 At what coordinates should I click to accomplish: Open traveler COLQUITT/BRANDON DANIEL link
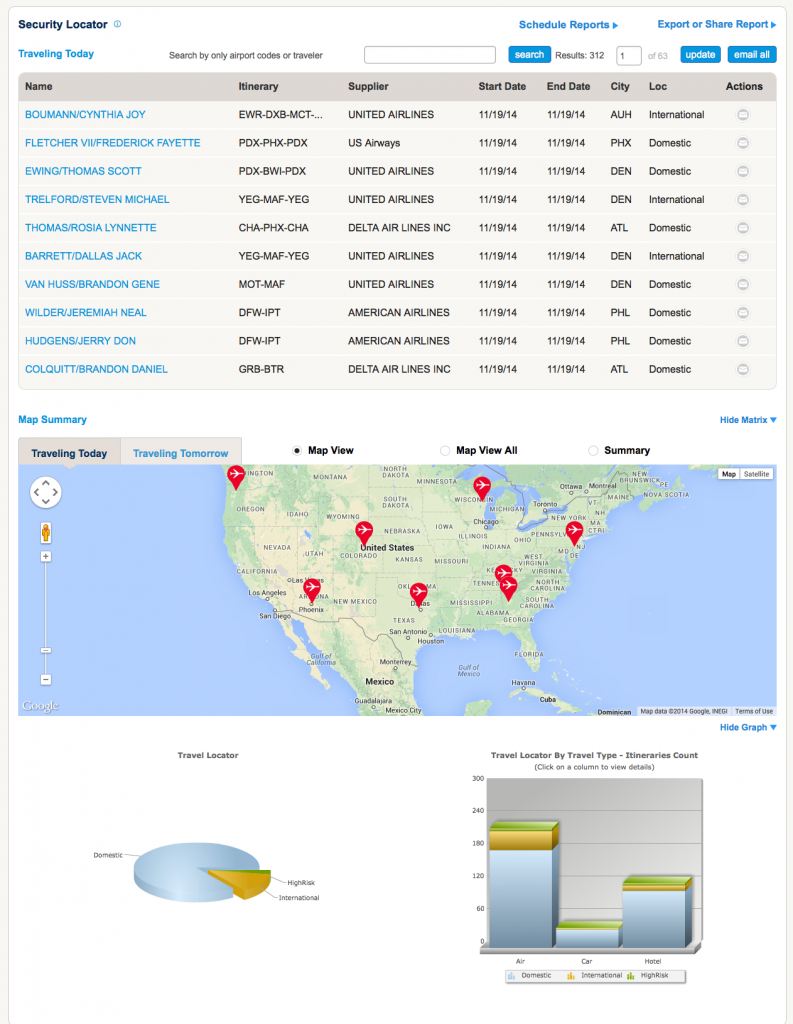(96, 370)
